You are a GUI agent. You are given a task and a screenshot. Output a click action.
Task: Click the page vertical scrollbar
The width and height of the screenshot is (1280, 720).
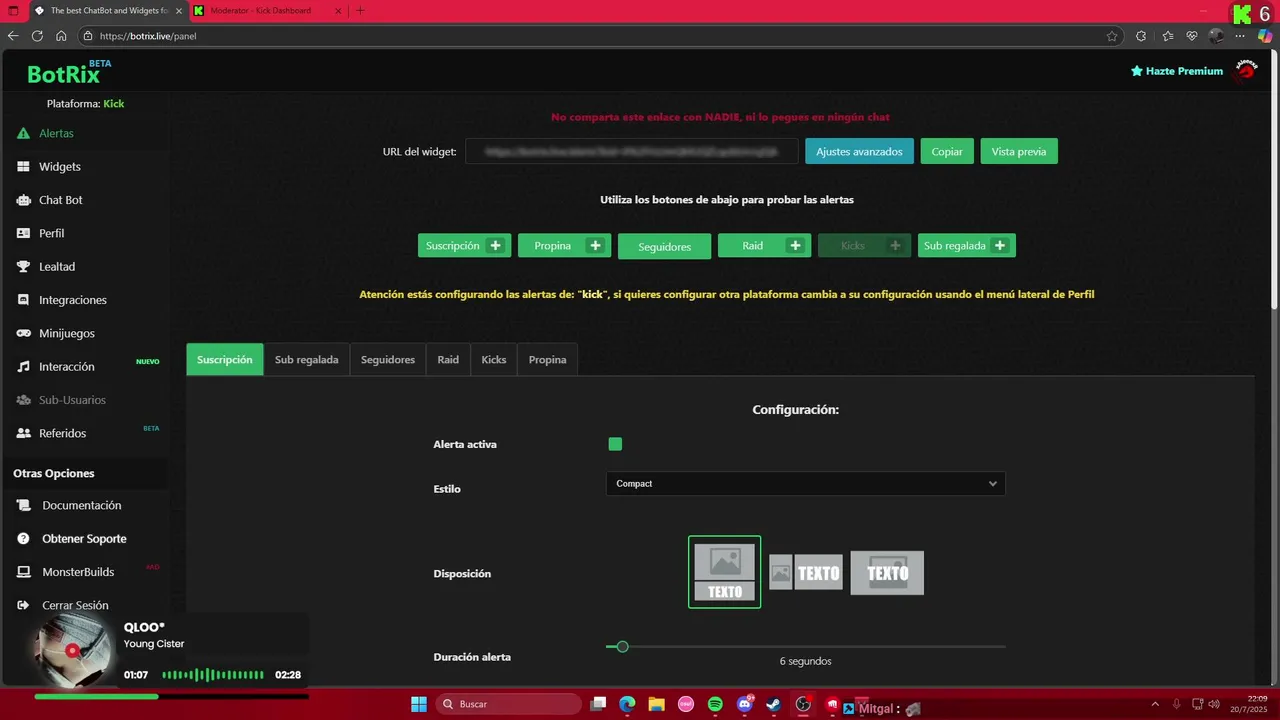pyautogui.click(x=1274, y=180)
